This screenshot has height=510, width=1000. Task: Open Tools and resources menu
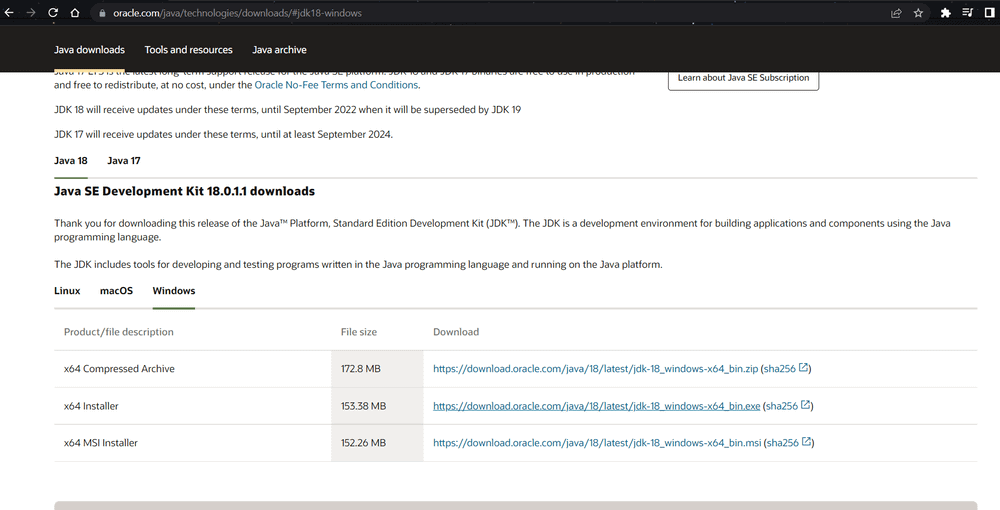pos(188,50)
